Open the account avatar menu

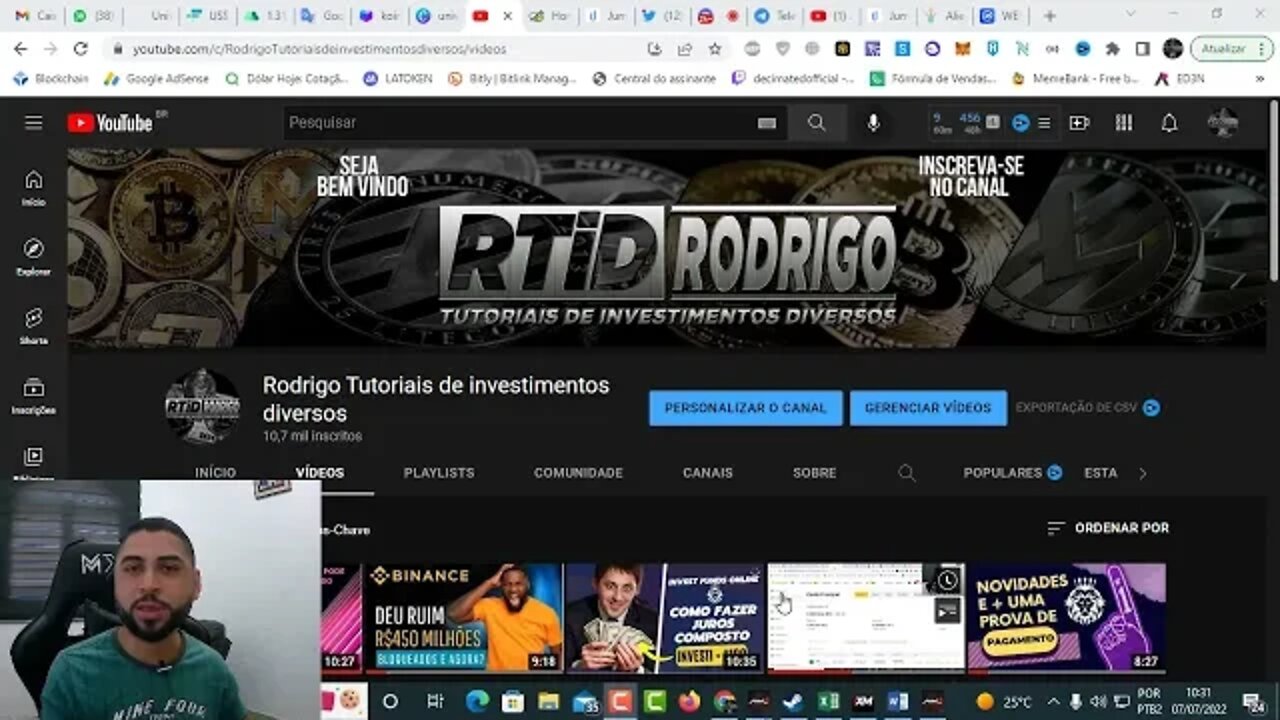point(1222,123)
